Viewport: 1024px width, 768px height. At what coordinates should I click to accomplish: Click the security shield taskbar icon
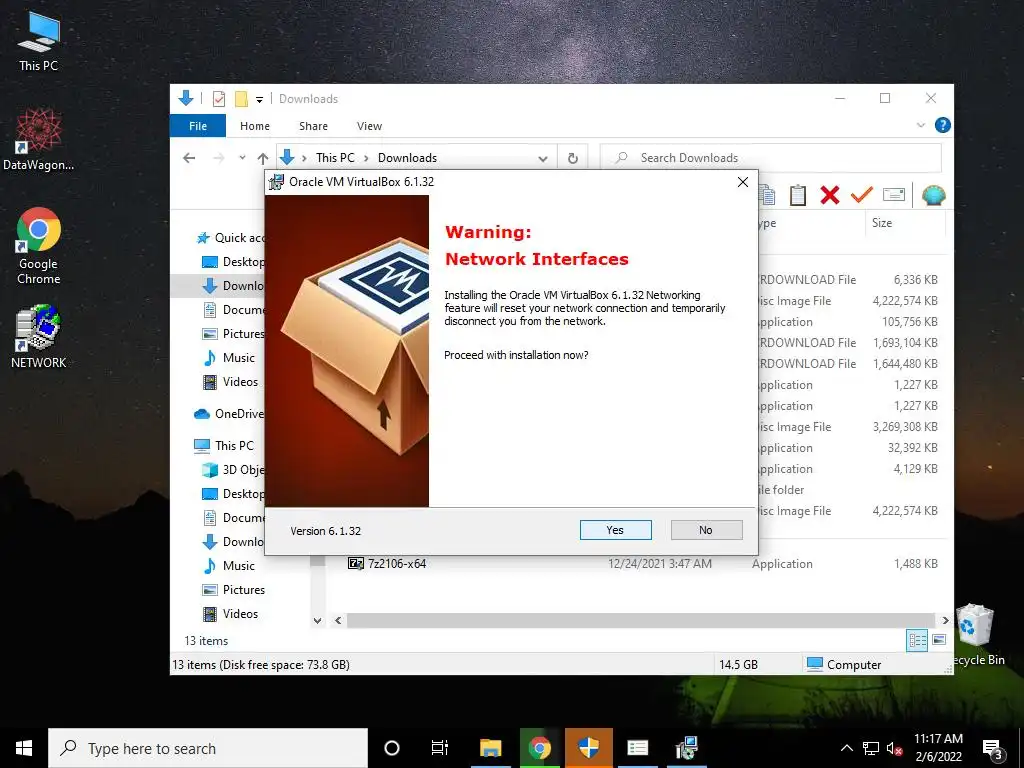(x=588, y=748)
